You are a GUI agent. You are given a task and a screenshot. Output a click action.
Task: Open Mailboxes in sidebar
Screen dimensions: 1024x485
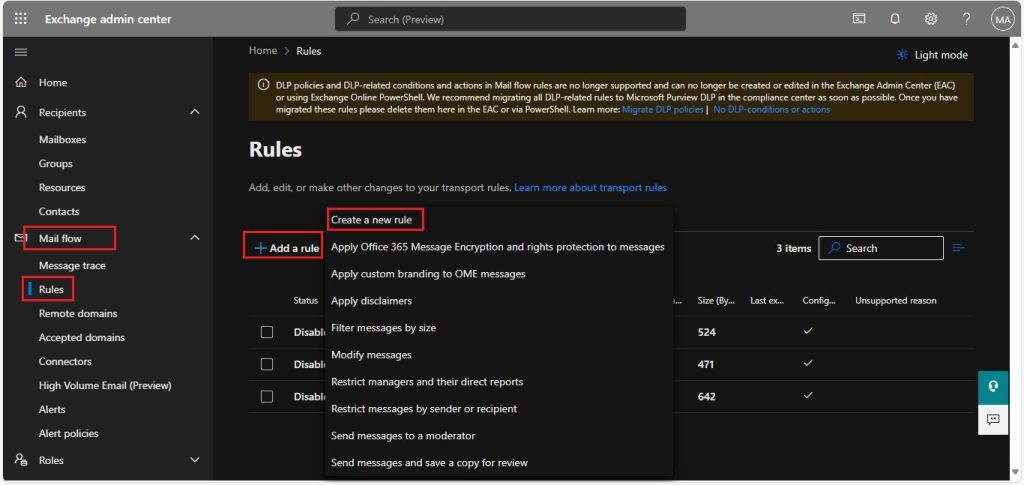coord(63,140)
